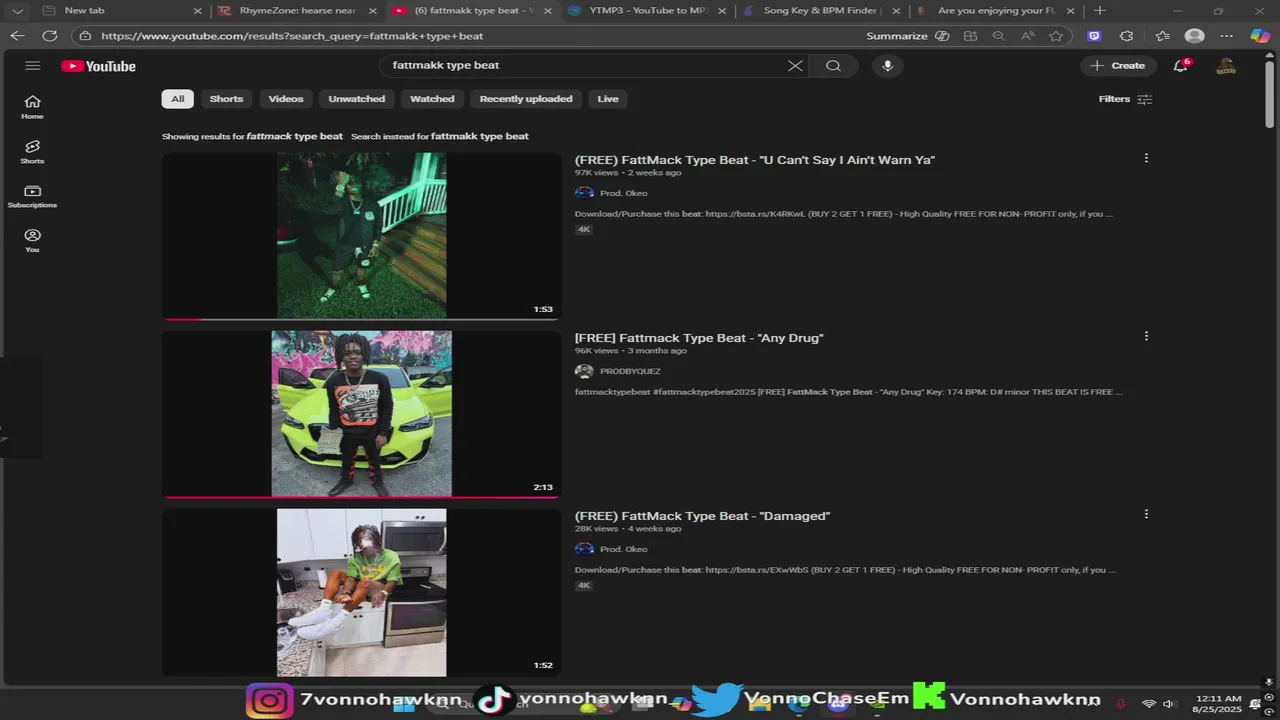Open YouTube notifications bell
The width and height of the screenshot is (1280, 720).
(1181, 66)
